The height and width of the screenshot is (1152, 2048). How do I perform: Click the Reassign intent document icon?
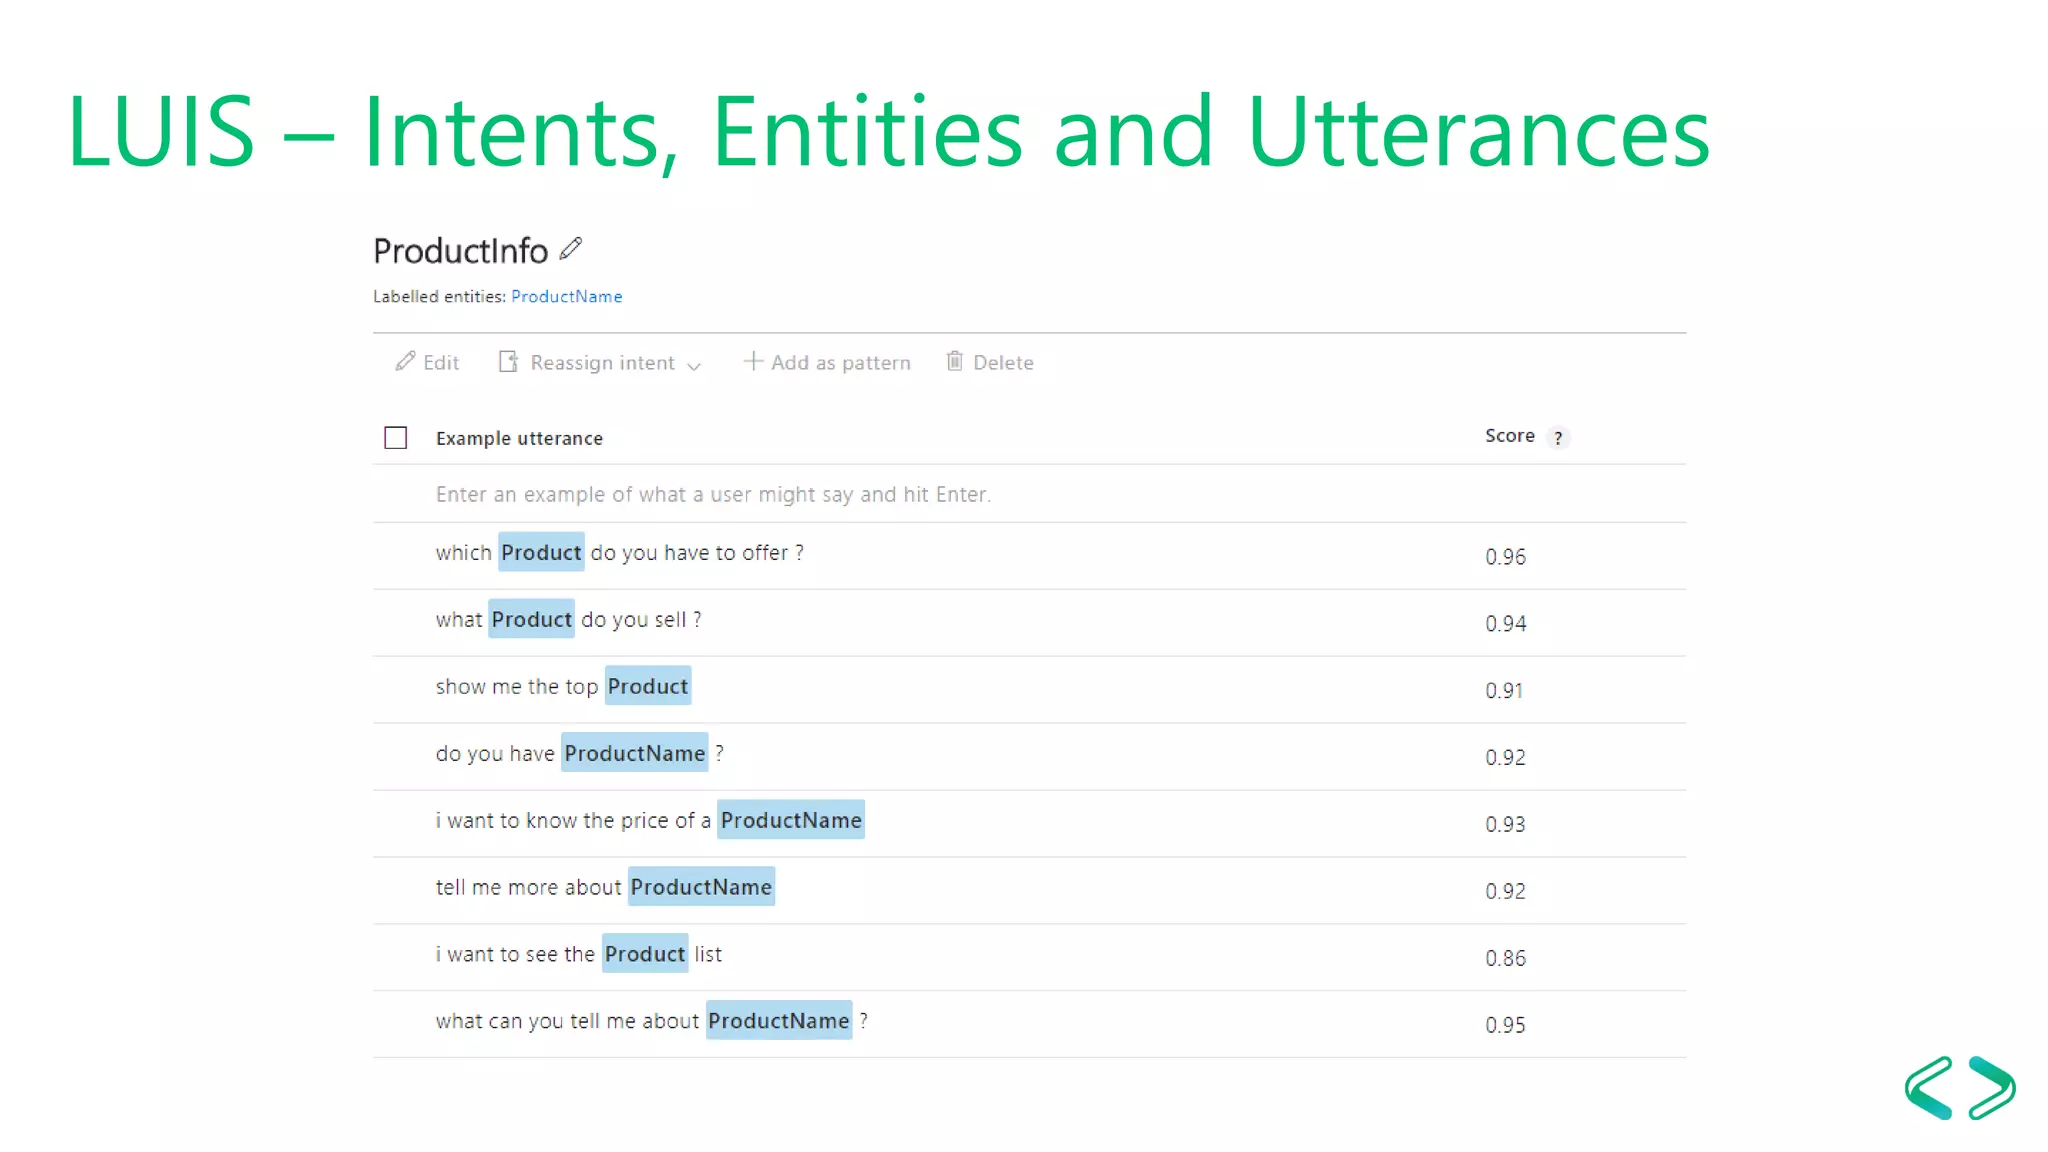point(508,361)
